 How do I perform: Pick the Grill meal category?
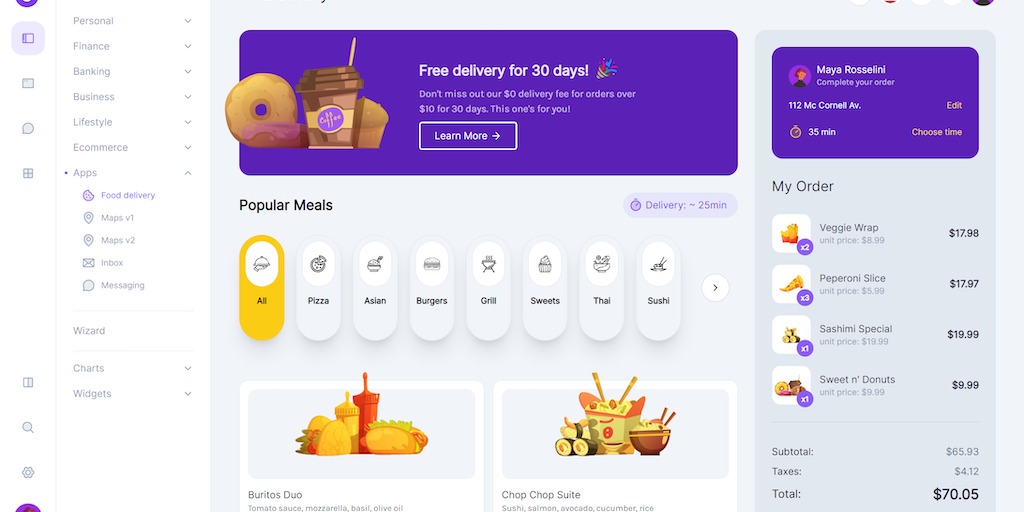tap(488, 287)
